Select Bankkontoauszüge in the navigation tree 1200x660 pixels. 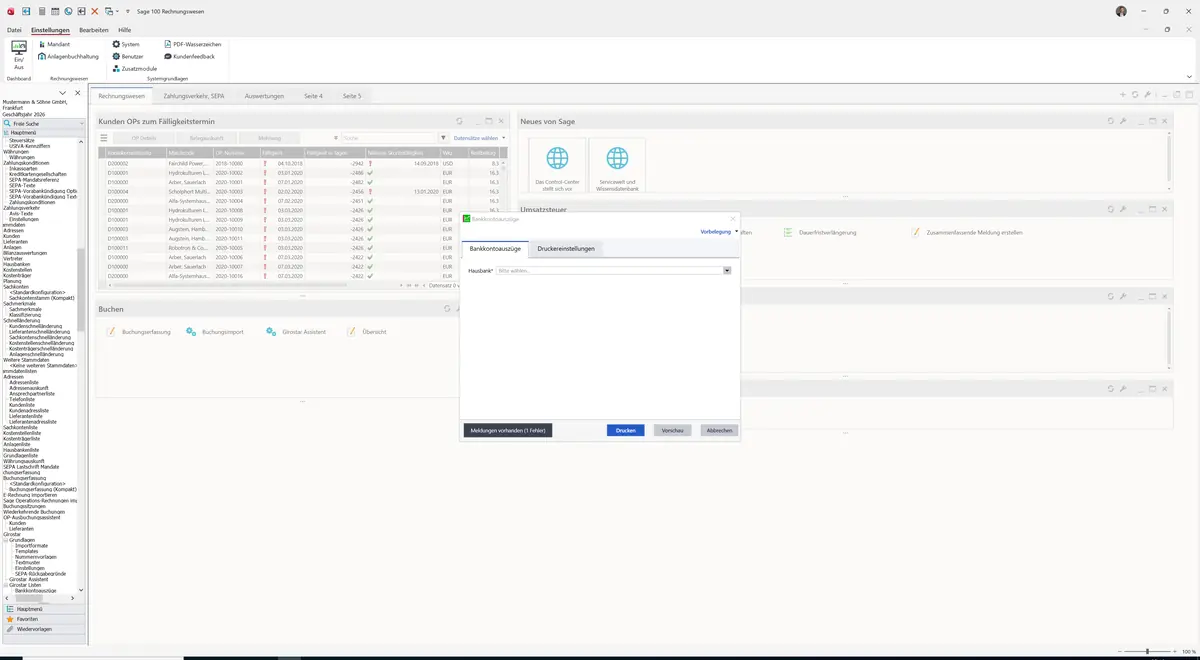(35, 591)
